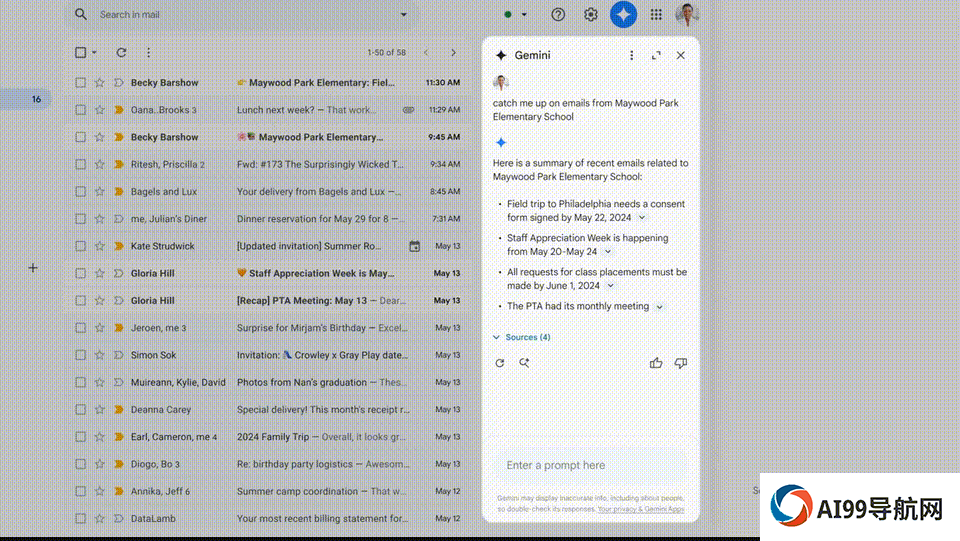
Task: Click the plus icon in left sidebar
Action: [x=33, y=268]
